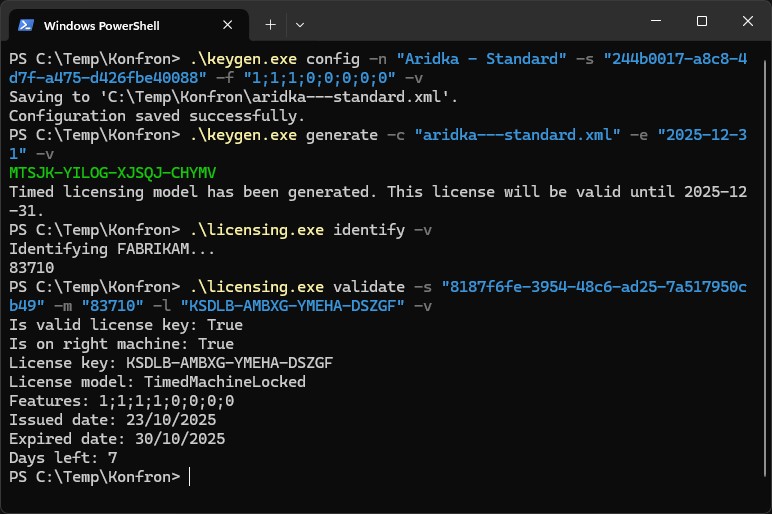The height and width of the screenshot is (514, 772).
Task: Click the "Days left: 7" output line
Action: (x=62, y=458)
